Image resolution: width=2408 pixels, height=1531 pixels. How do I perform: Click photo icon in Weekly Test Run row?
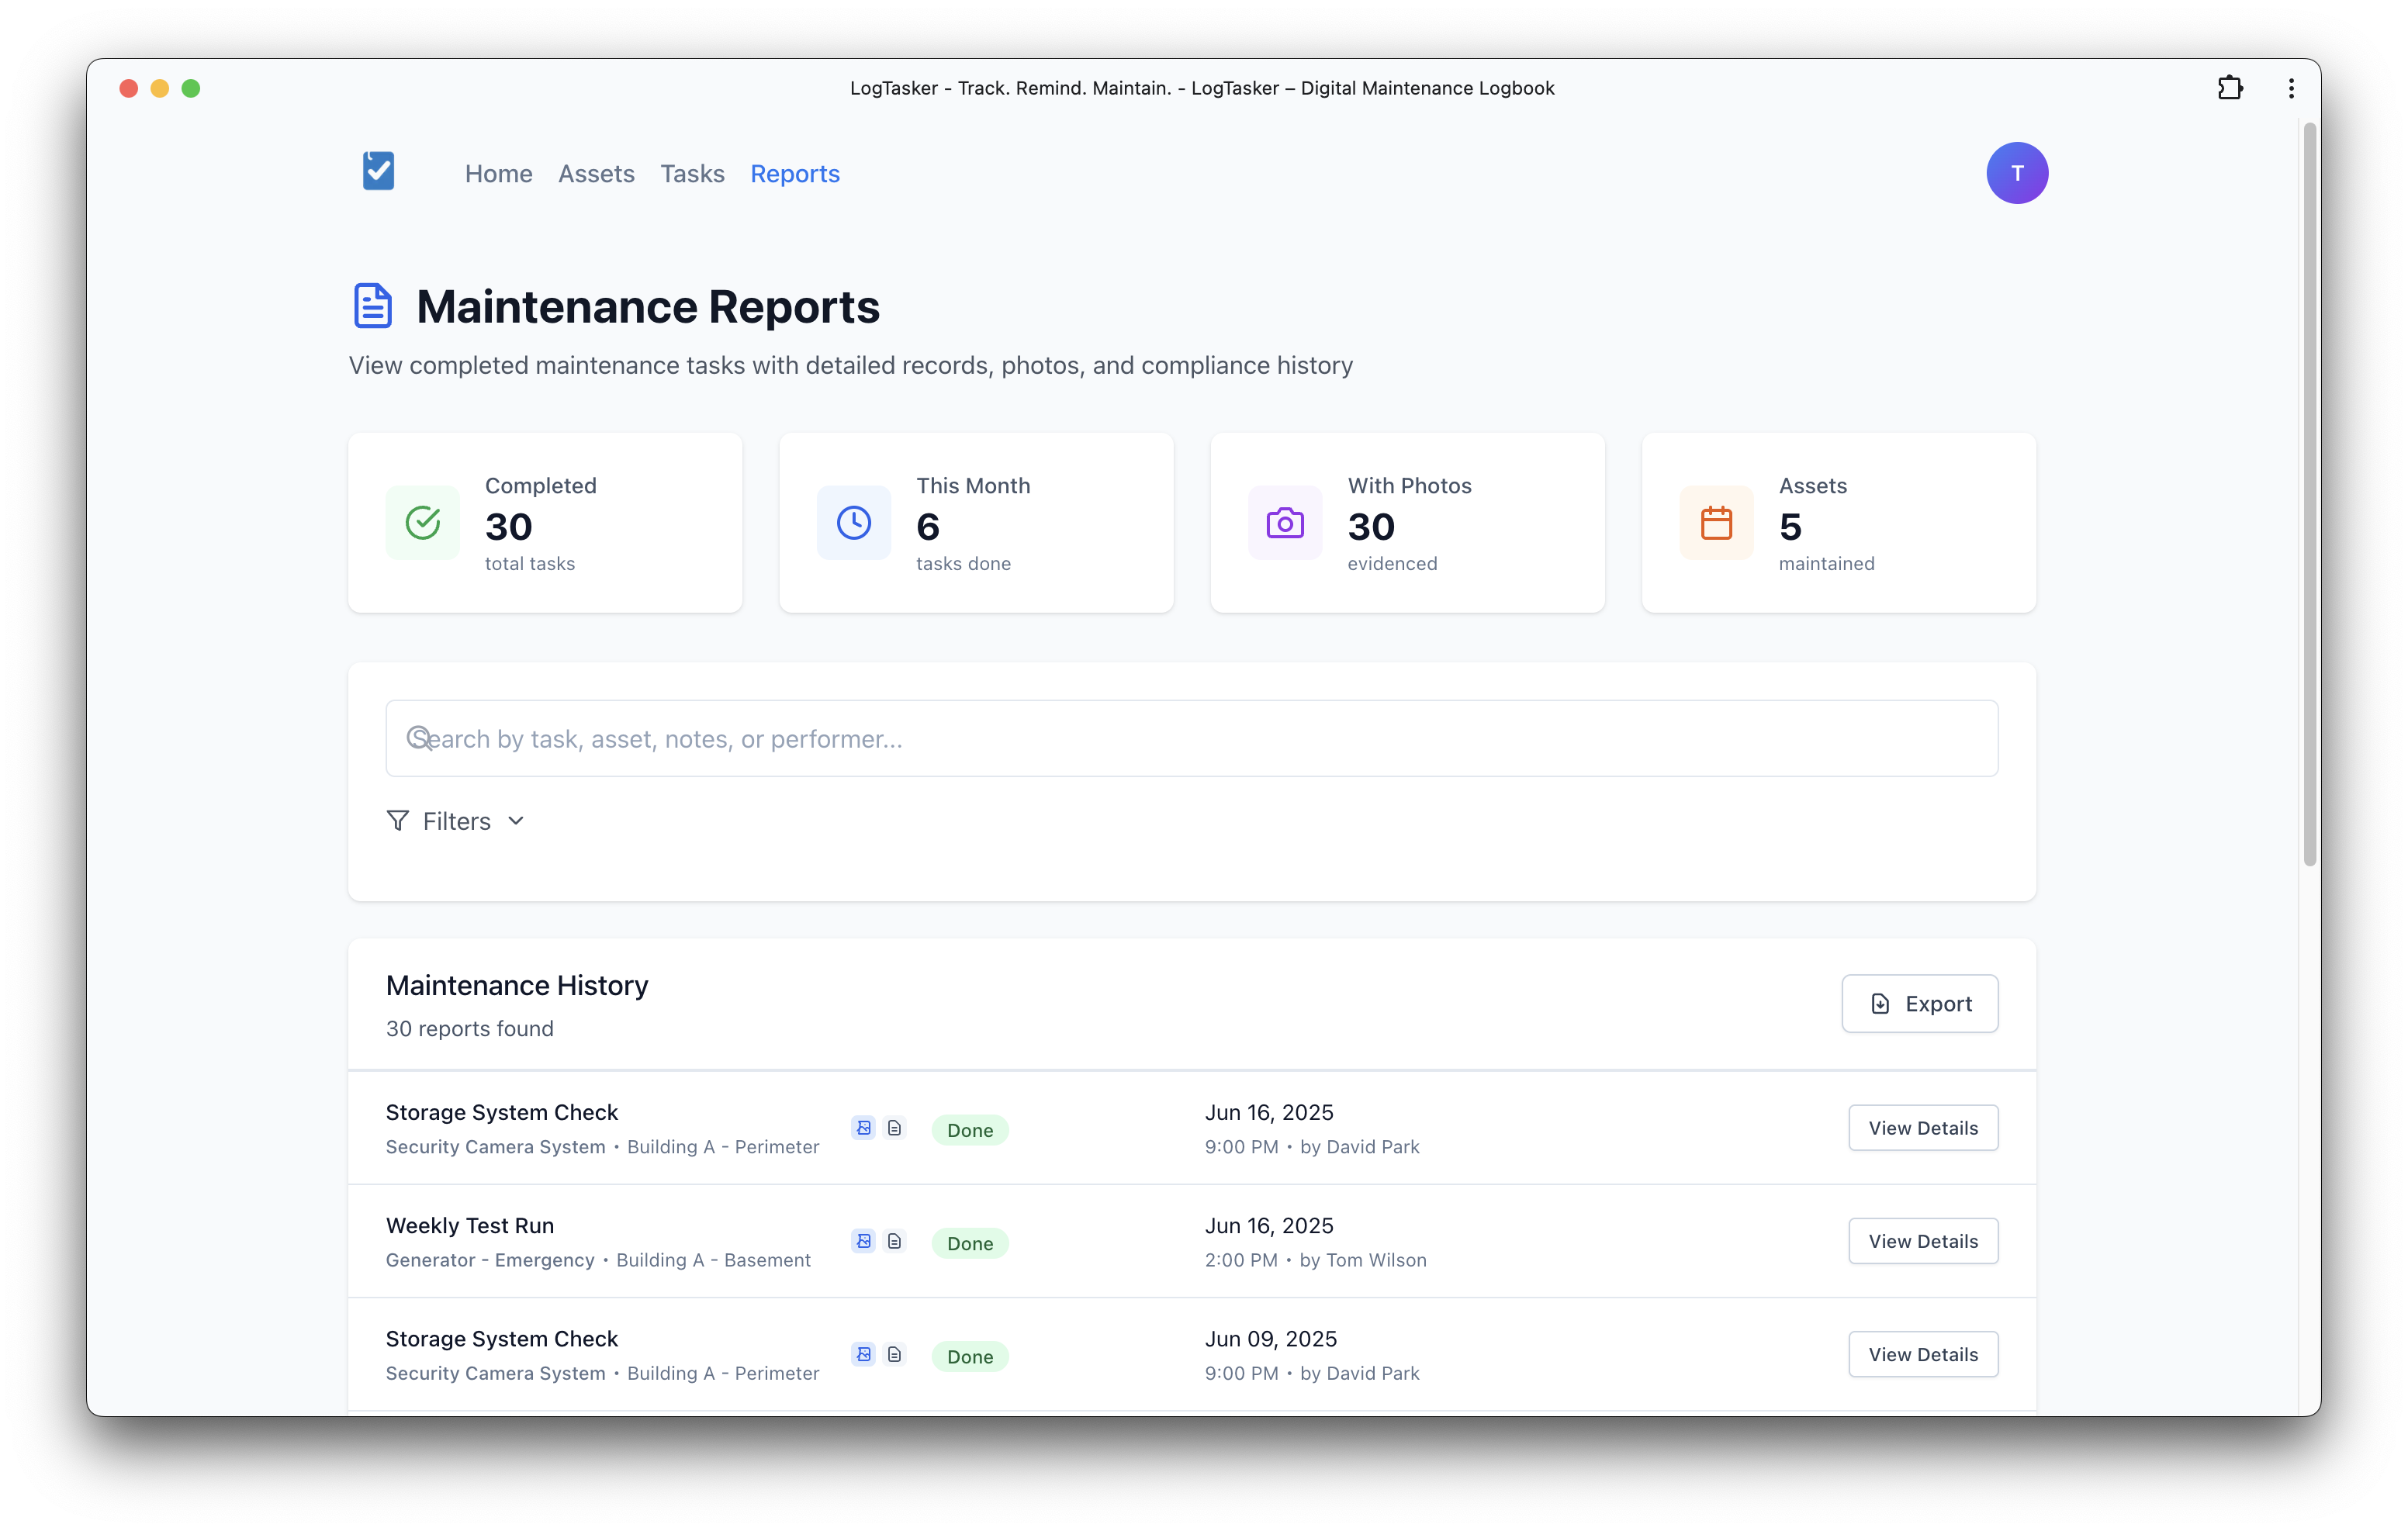(863, 1241)
